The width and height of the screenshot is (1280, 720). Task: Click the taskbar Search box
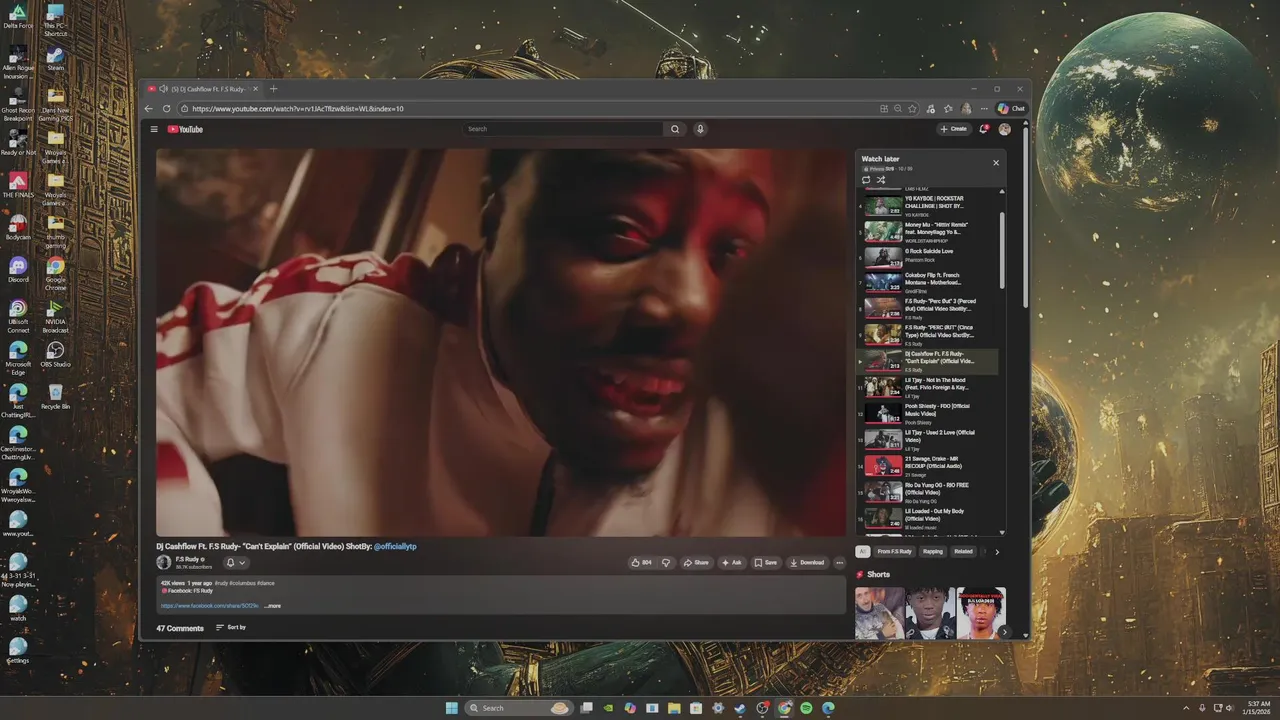[x=519, y=708]
